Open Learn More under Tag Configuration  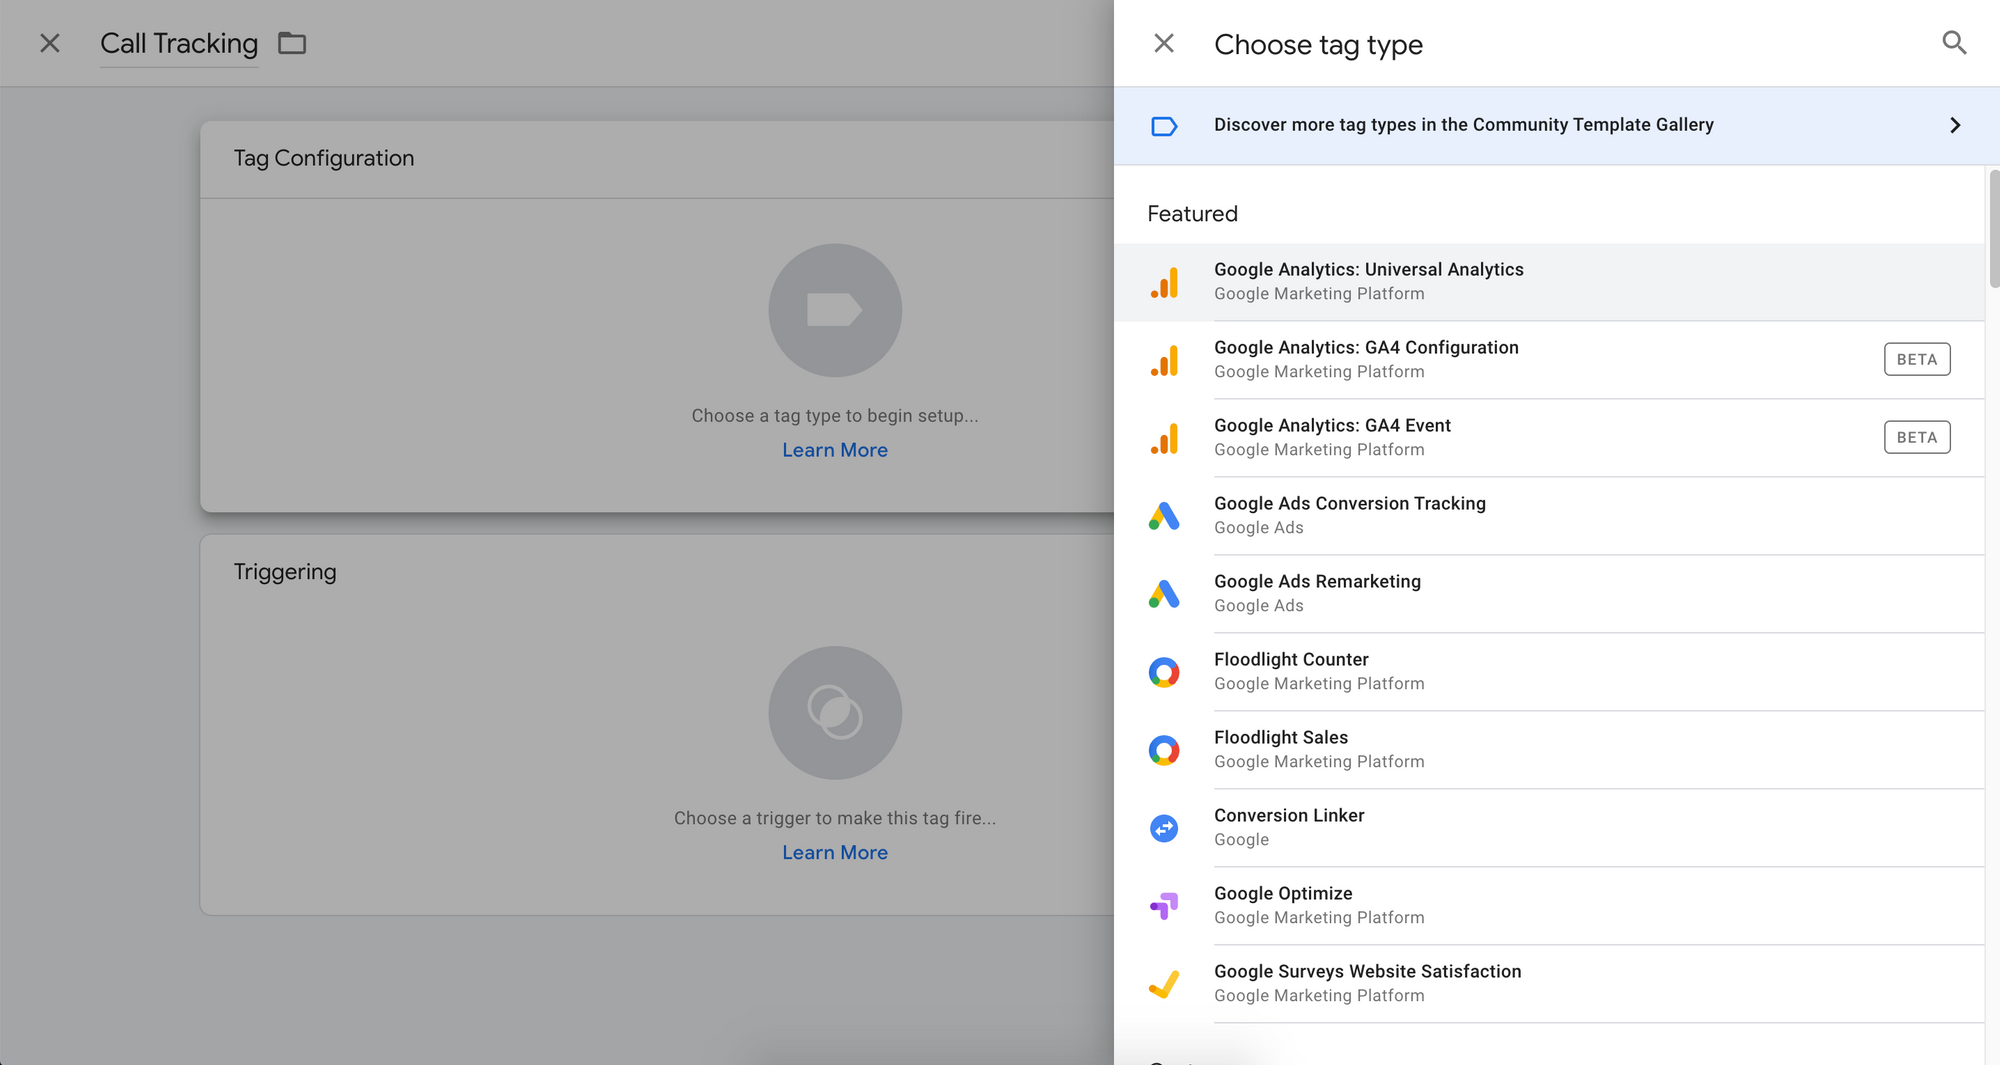(x=835, y=450)
